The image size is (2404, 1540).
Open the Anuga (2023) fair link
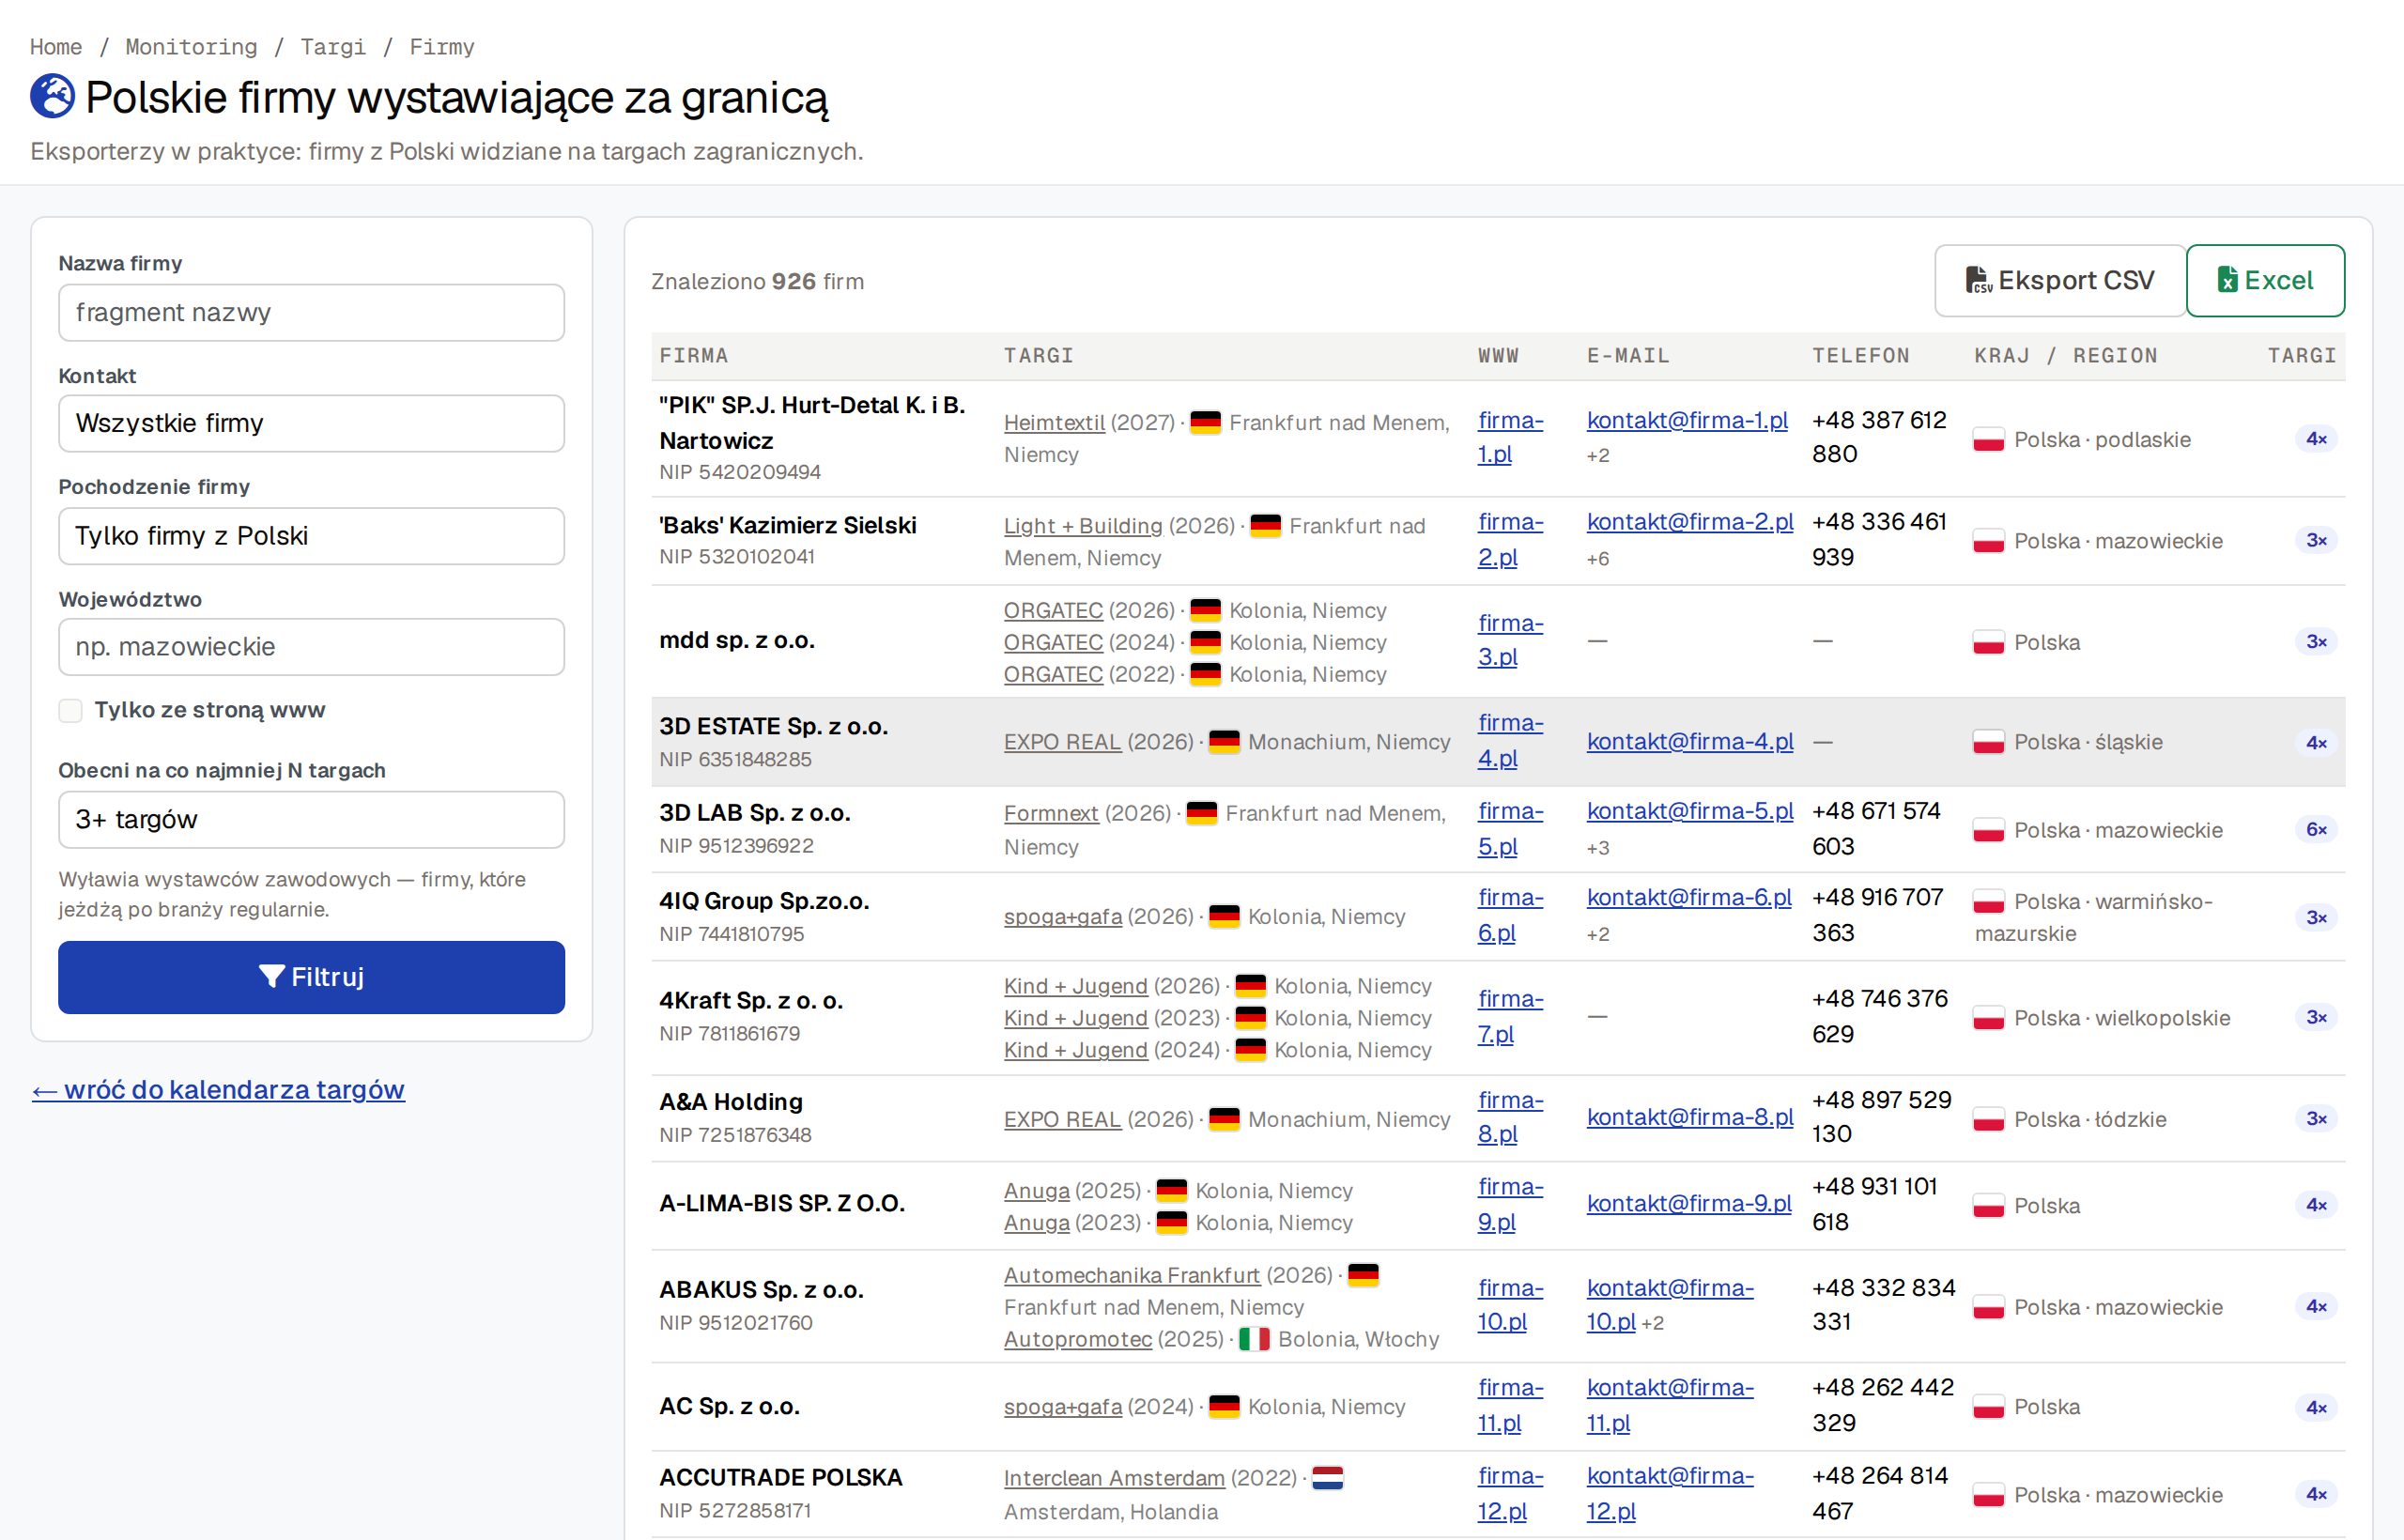[x=1037, y=1223]
